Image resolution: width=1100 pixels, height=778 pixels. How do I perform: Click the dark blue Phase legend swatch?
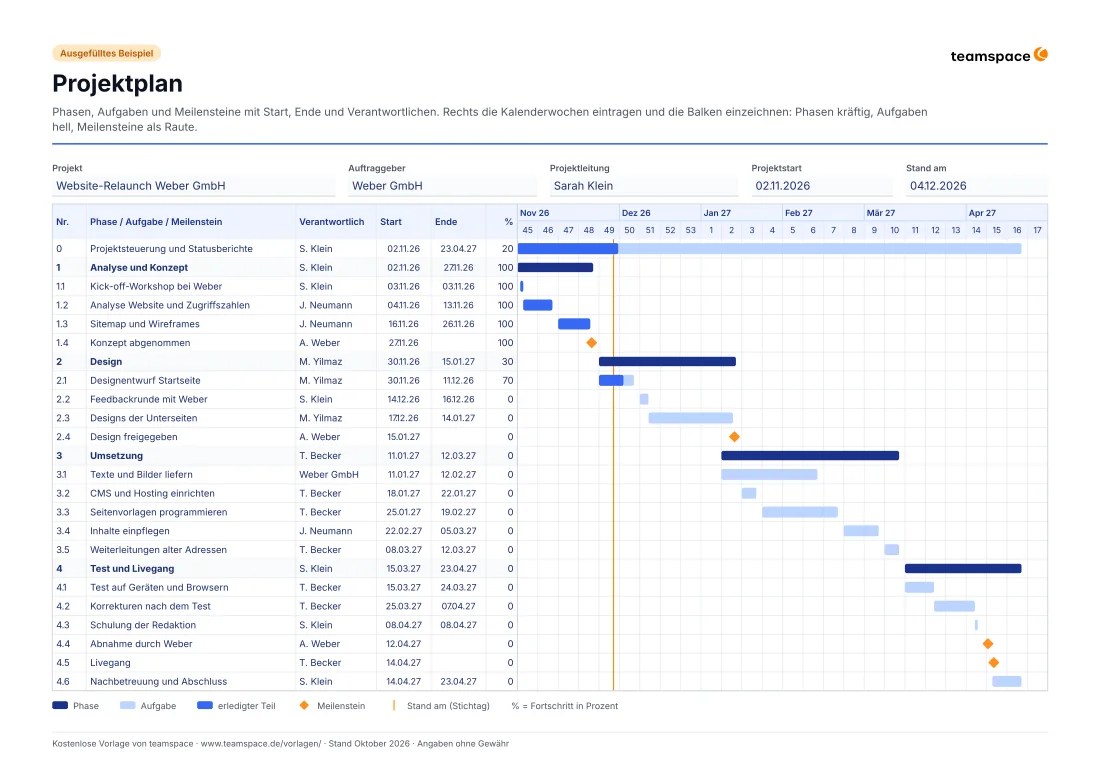tap(60, 706)
